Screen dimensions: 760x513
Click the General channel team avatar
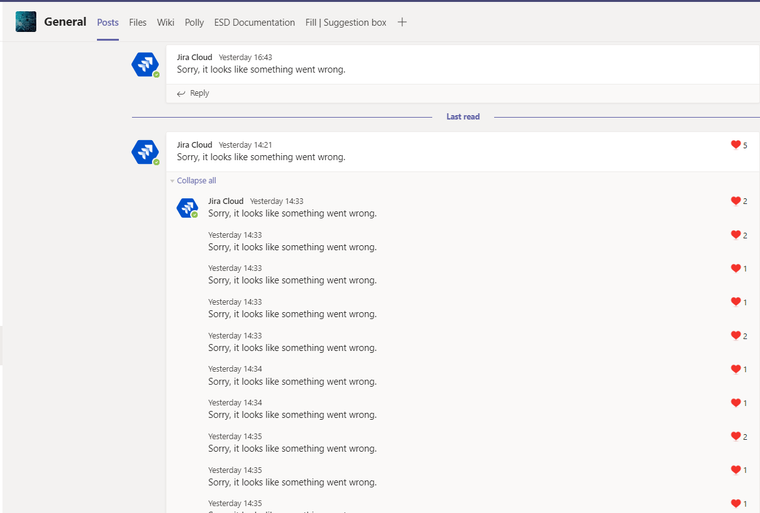26,22
